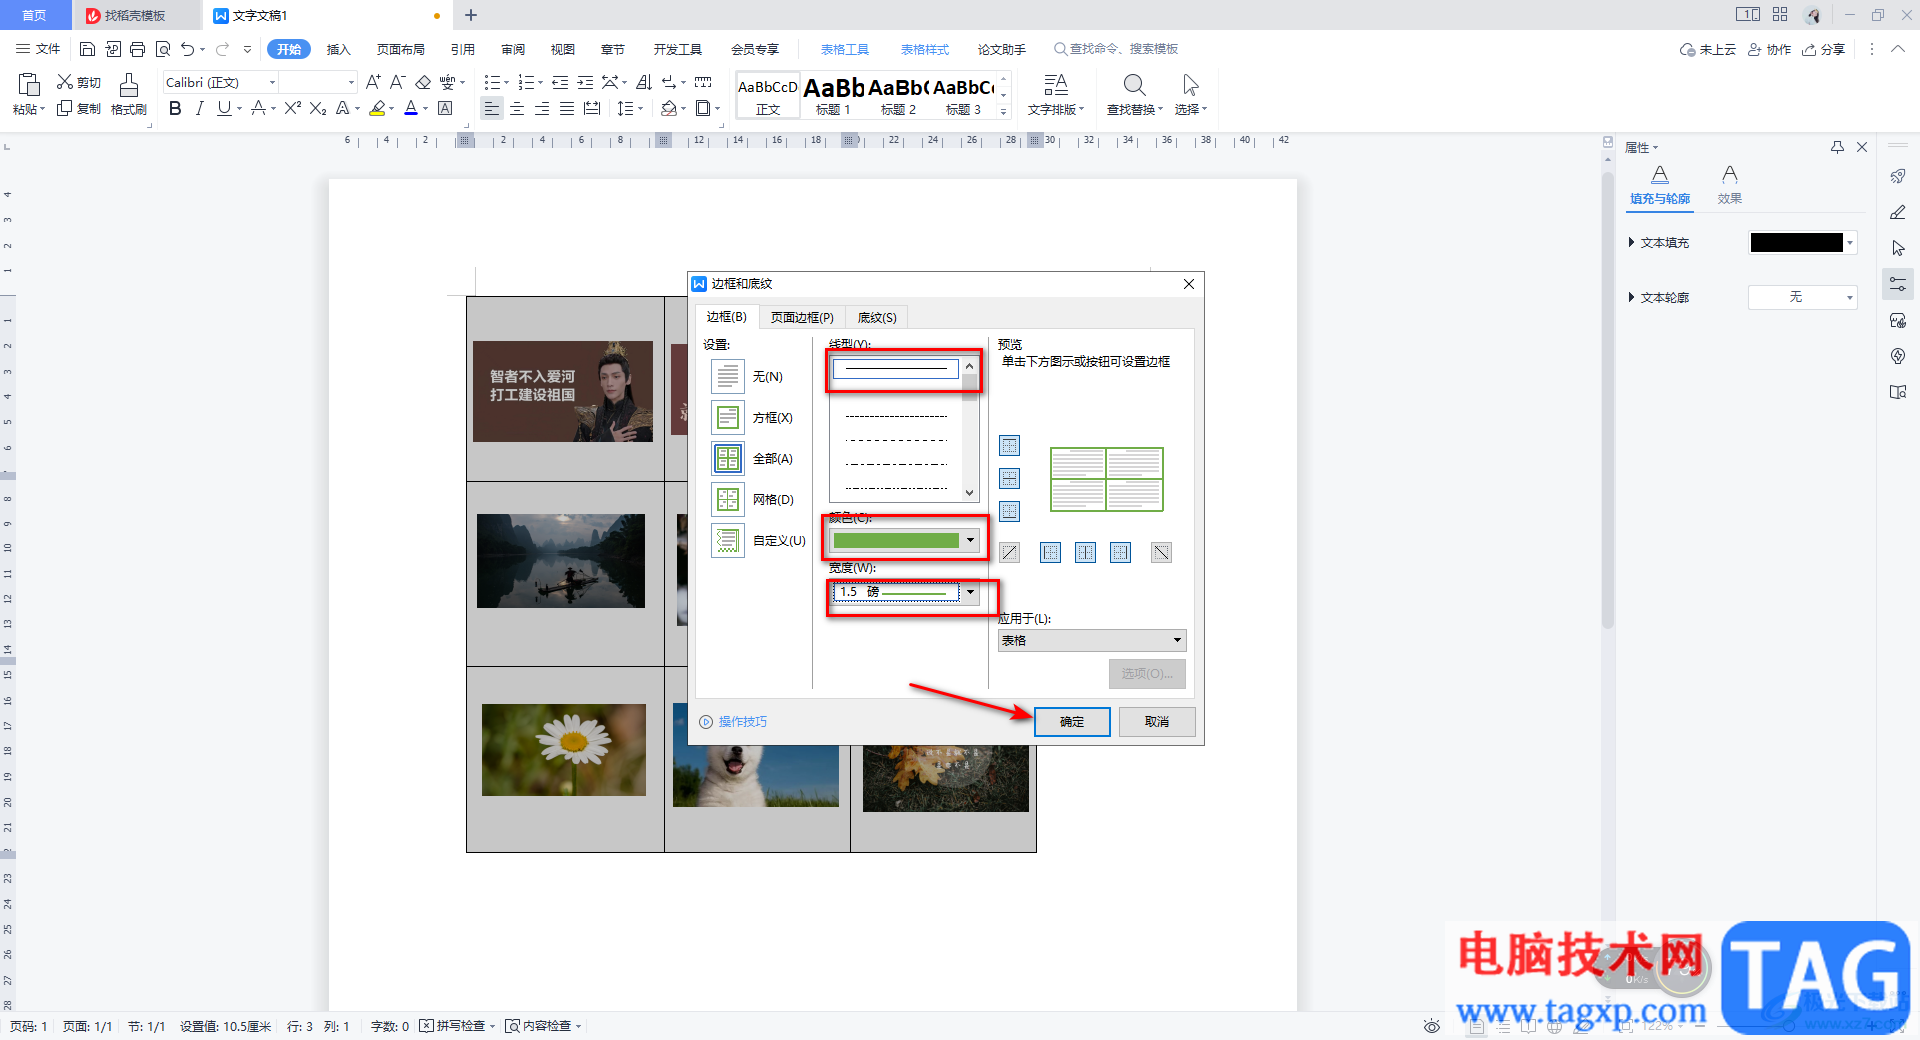Select the All borders setting
The width and height of the screenshot is (1920, 1040).
coord(728,458)
